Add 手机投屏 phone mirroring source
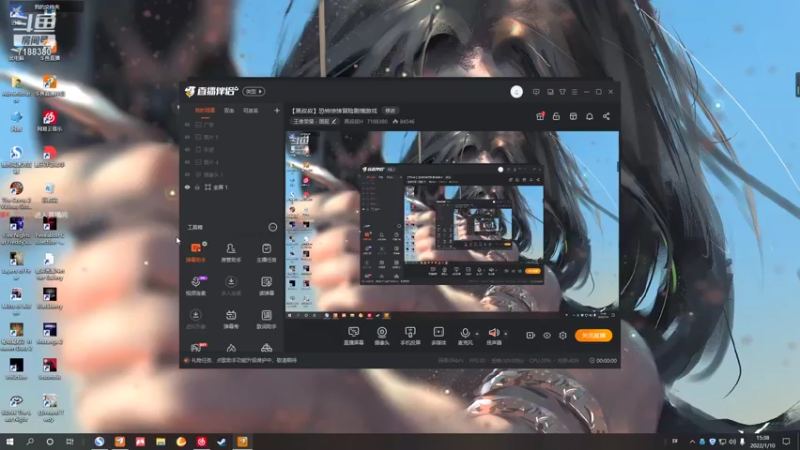The width and height of the screenshot is (800, 450). click(410, 336)
